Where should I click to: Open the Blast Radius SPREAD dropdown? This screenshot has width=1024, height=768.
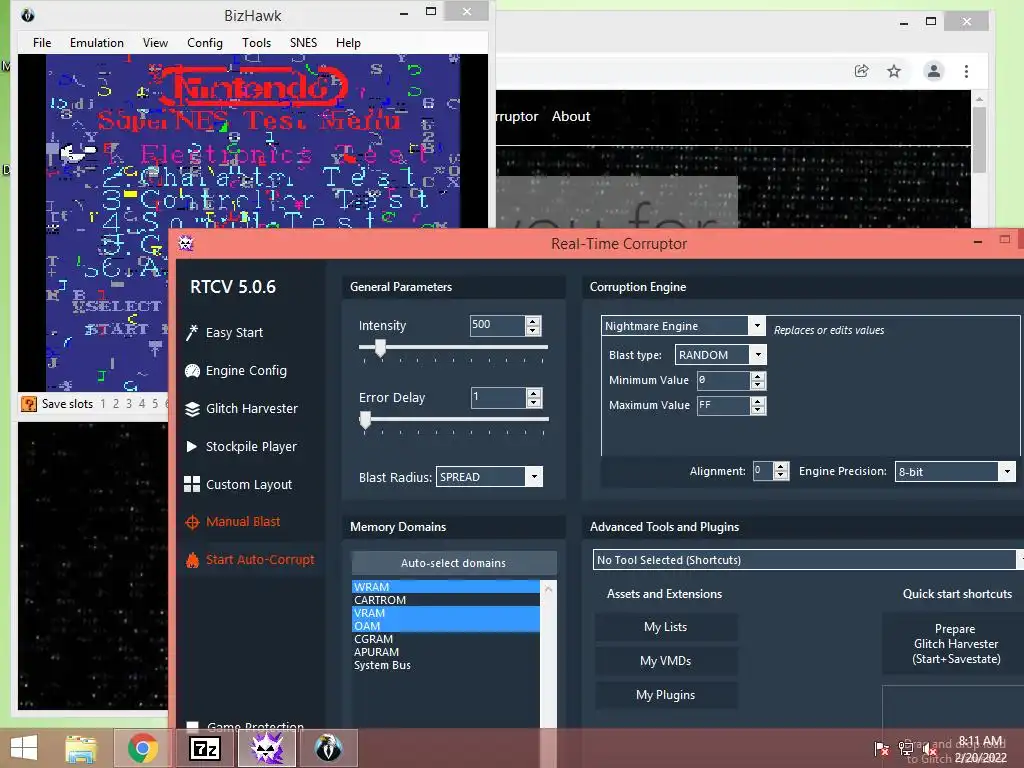[x=534, y=477]
